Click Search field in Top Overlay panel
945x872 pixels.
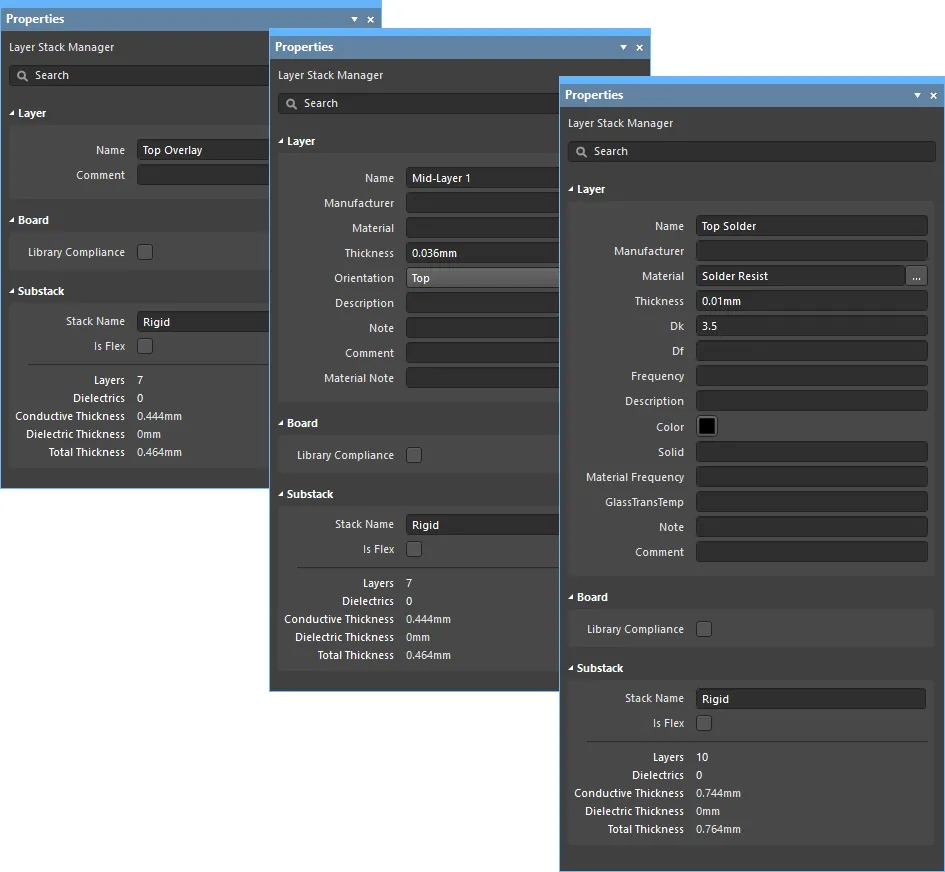[x=139, y=75]
